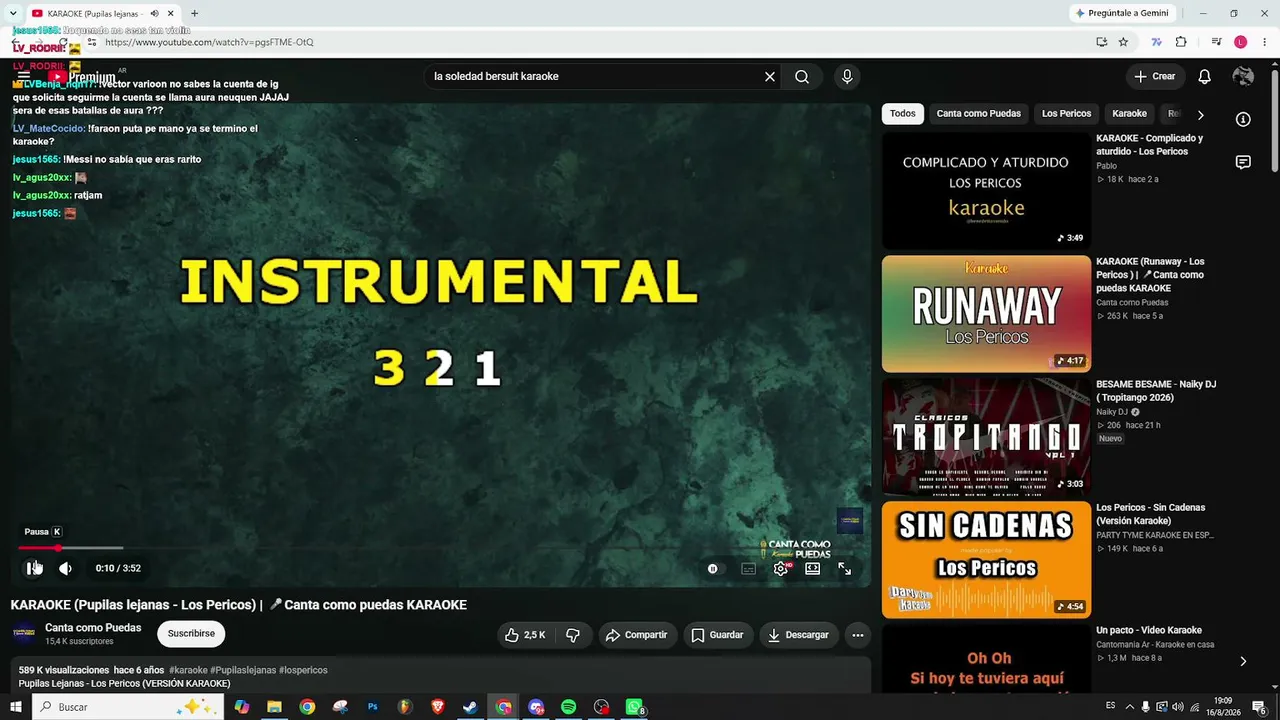Click the #karaoke hashtag link
The image size is (1280, 720).
pyautogui.click(x=188, y=670)
